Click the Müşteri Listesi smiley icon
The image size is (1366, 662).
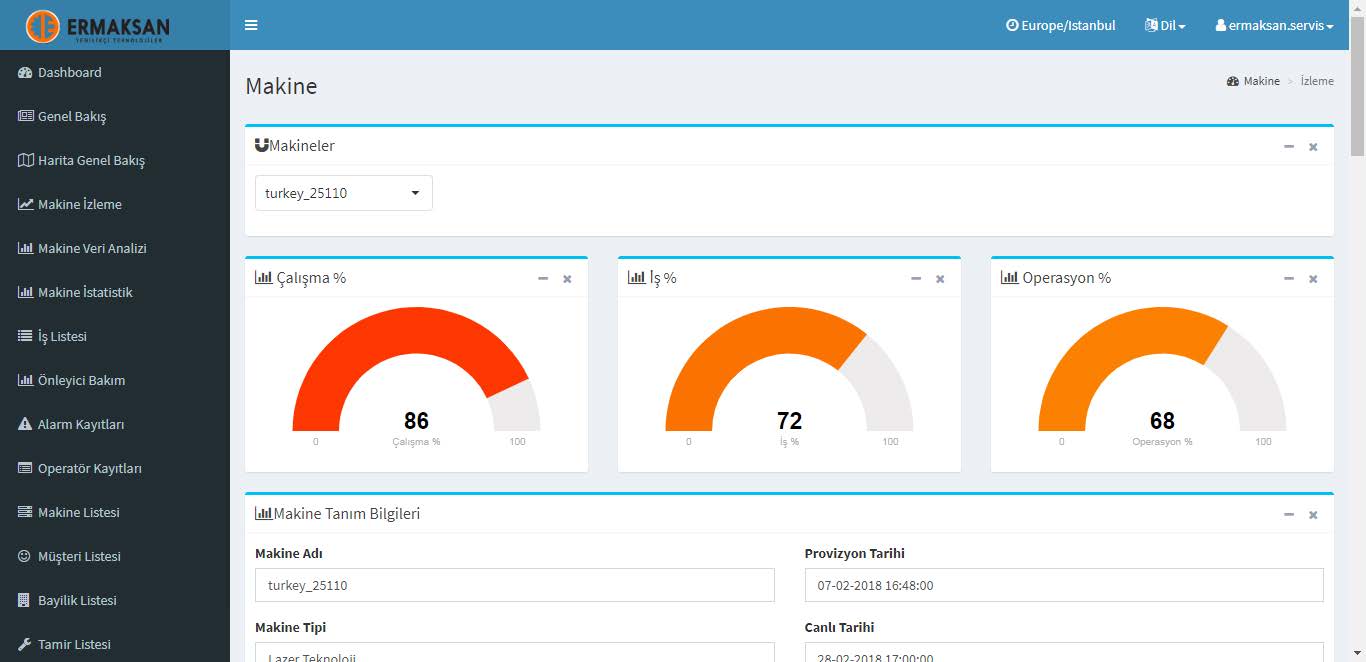click(x=25, y=557)
